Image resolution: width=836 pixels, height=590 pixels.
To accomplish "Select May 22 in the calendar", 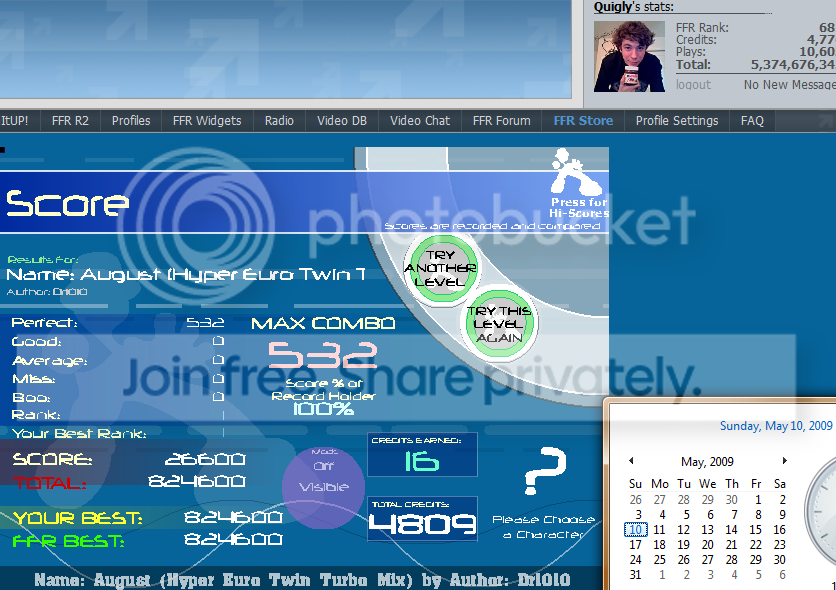I will (756, 545).
